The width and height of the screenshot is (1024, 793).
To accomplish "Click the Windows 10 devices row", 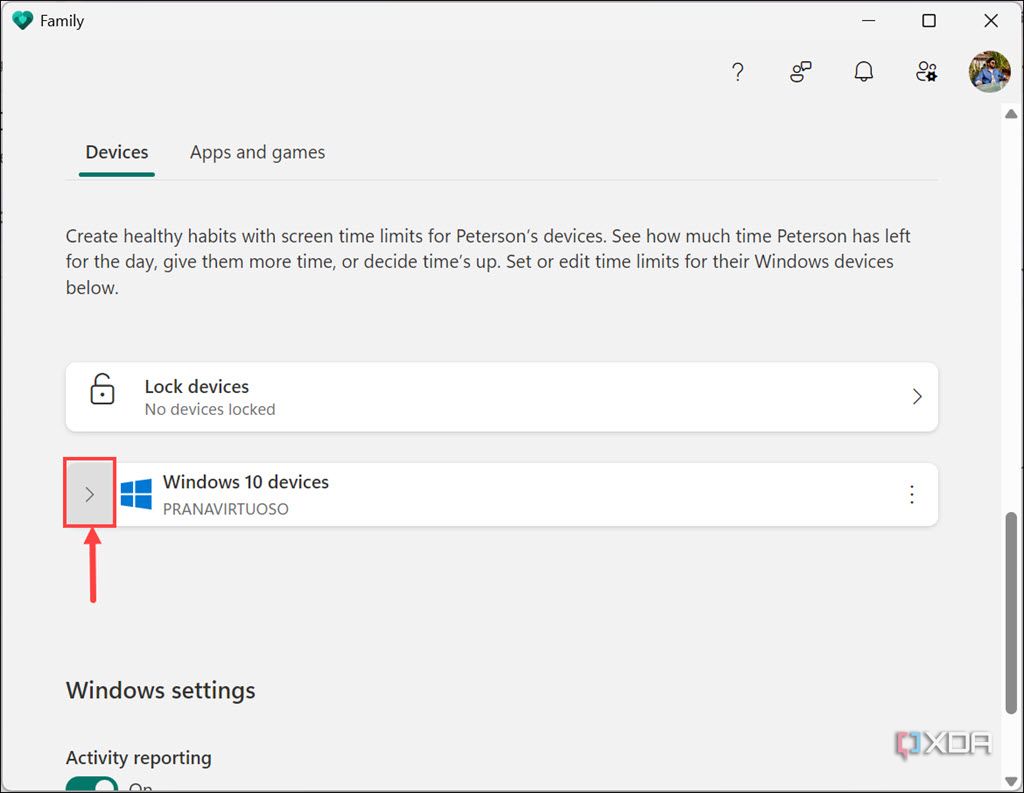I will 500,493.
